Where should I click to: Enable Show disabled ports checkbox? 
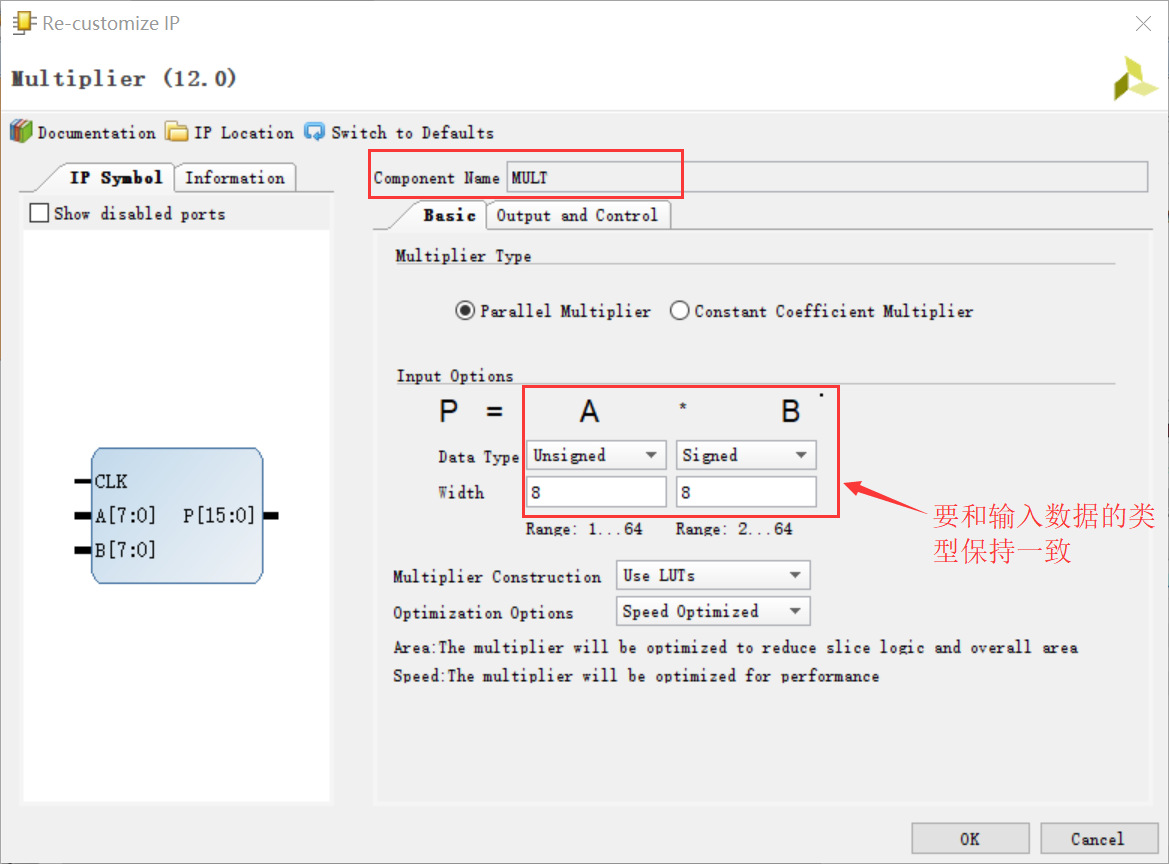(39, 213)
